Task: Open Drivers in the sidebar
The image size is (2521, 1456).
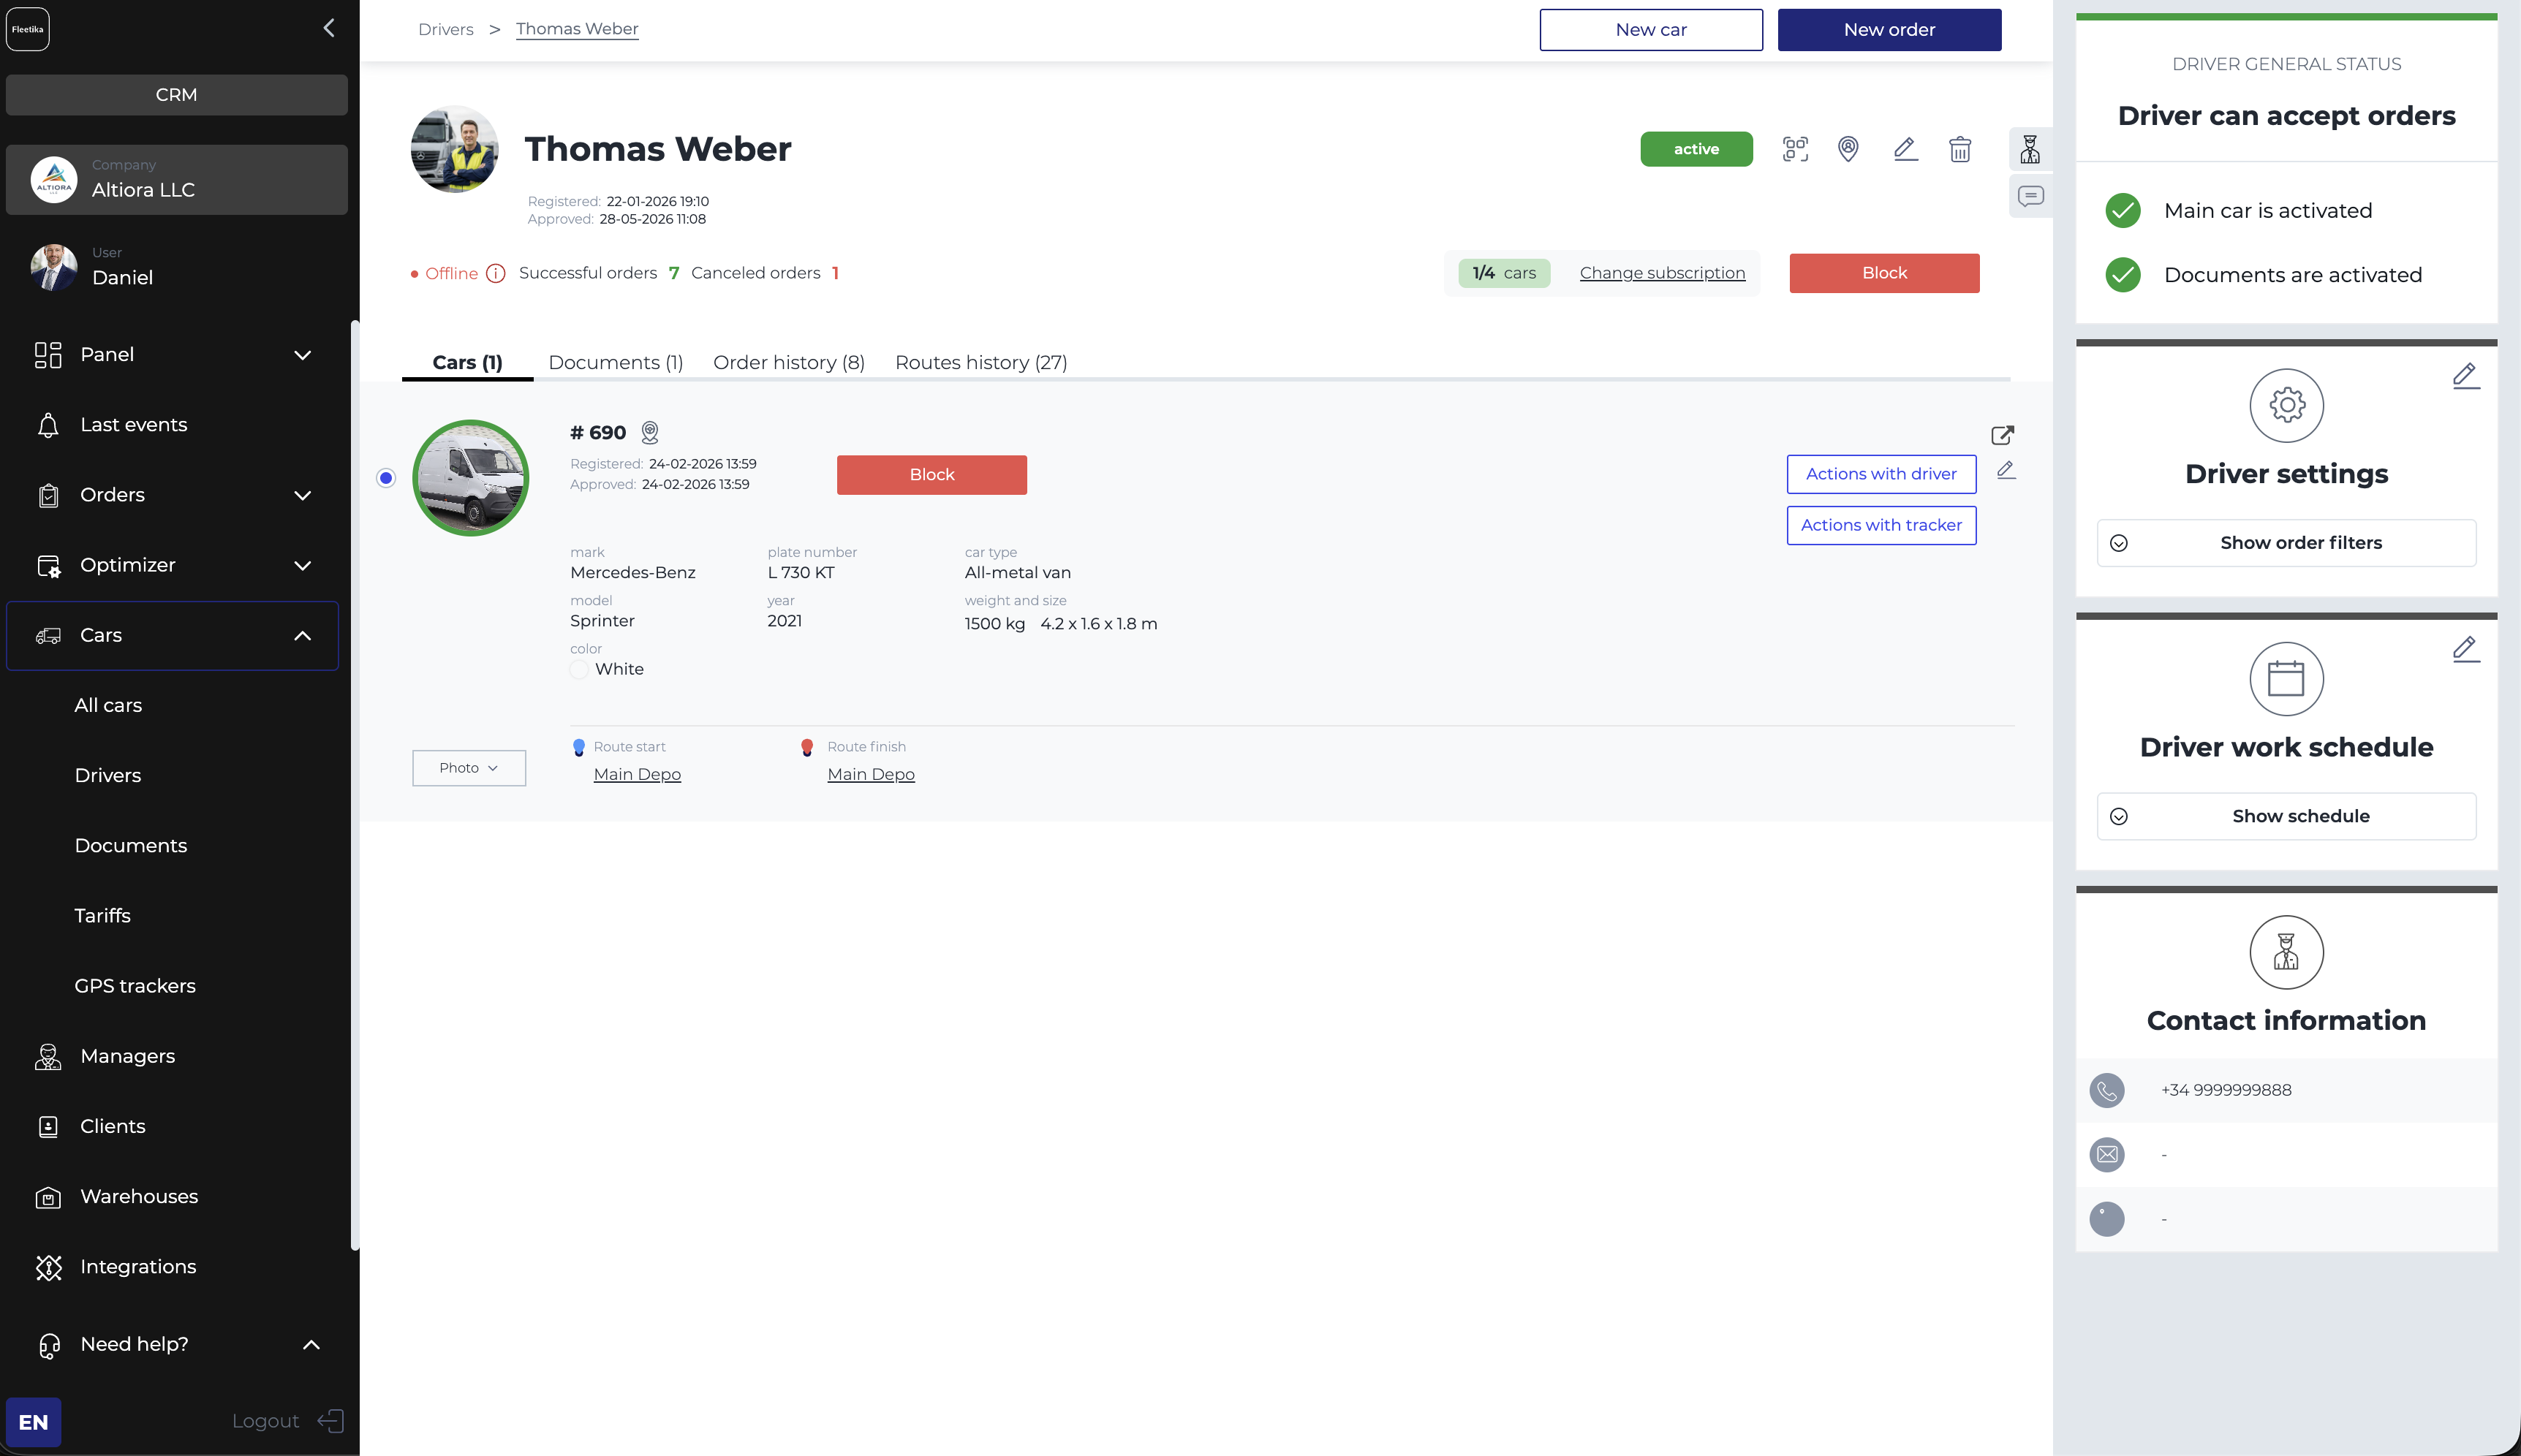Action: [x=108, y=776]
